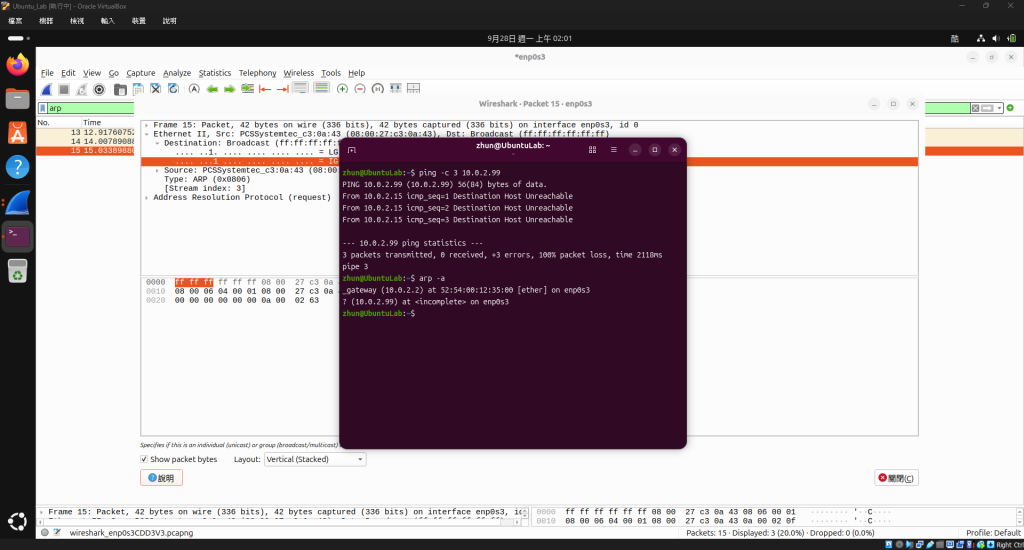The height and width of the screenshot is (550, 1024).
Task: Click highlighted ff ff ff hex bytes
Action: (194, 282)
